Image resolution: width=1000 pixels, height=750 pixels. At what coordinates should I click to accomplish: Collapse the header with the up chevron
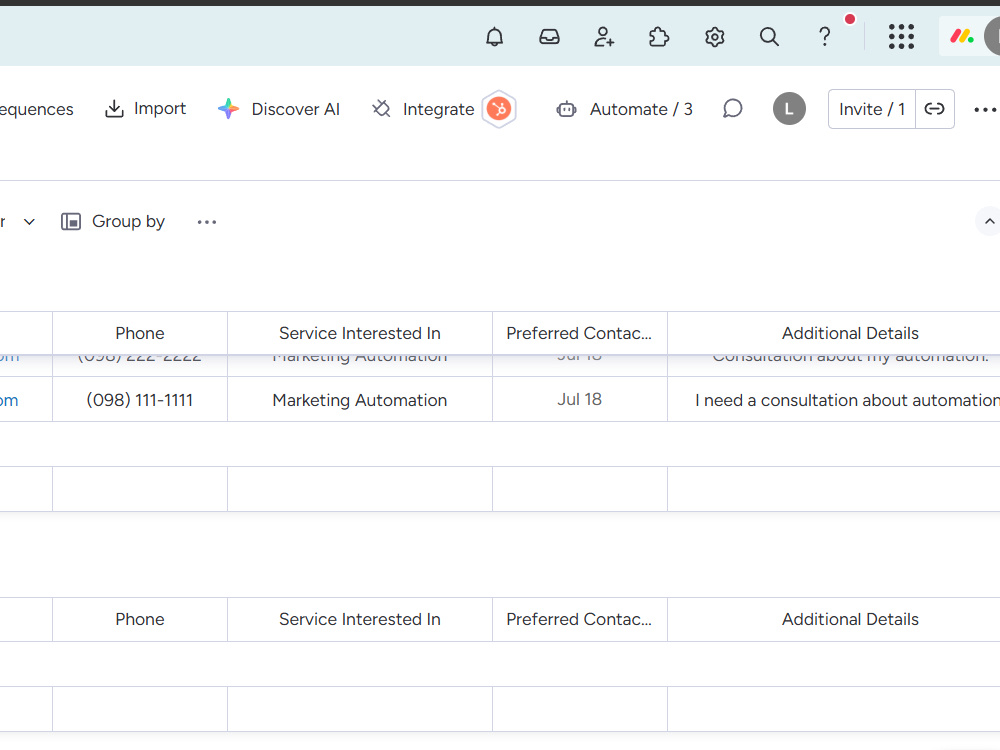click(989, 221)
